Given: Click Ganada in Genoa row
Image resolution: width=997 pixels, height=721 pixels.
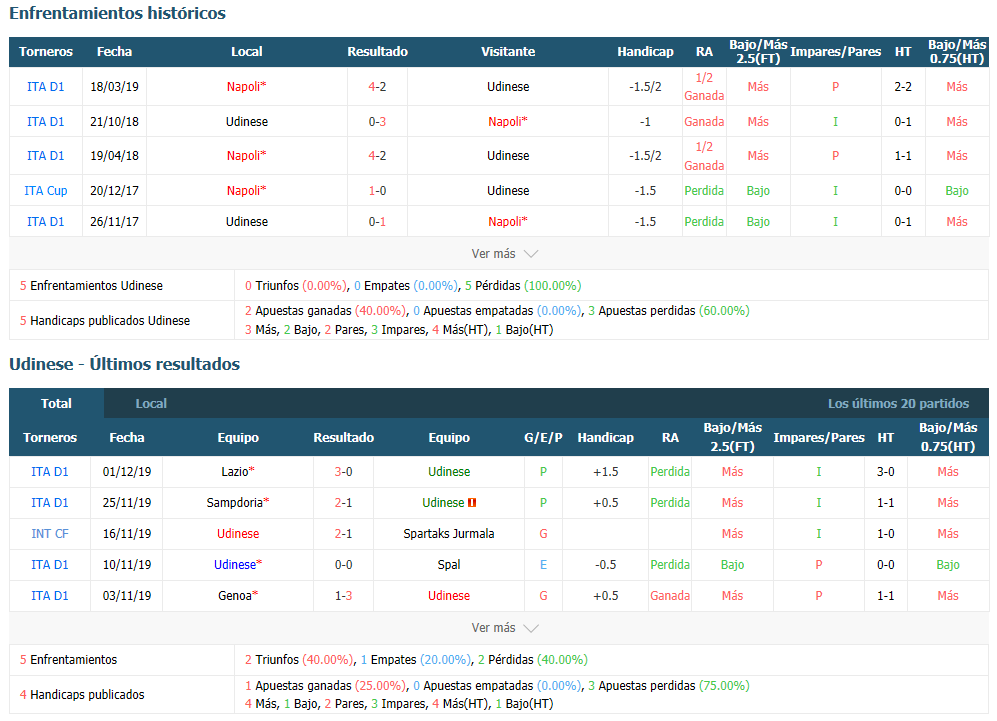Looking at the screenshot, I should tap(670, 595).
